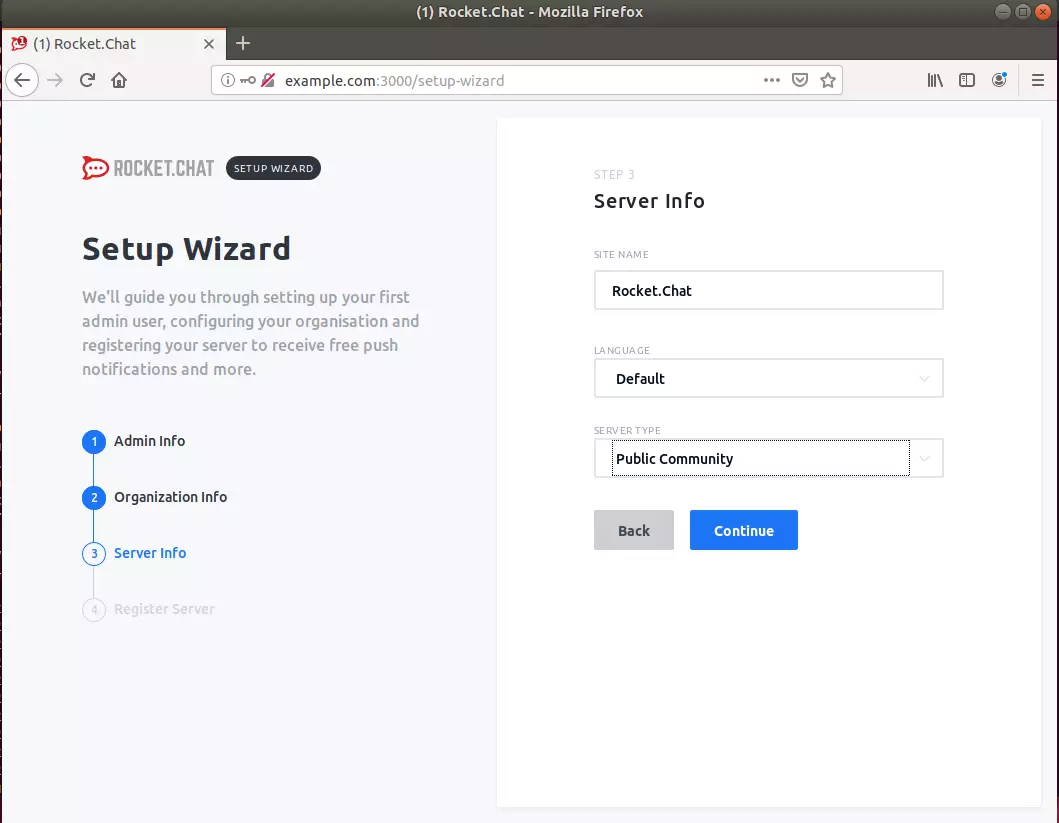Viewport: 1059px width, 823px height.
Task: Click the Server Info heading text
Action: pos(649,201)
